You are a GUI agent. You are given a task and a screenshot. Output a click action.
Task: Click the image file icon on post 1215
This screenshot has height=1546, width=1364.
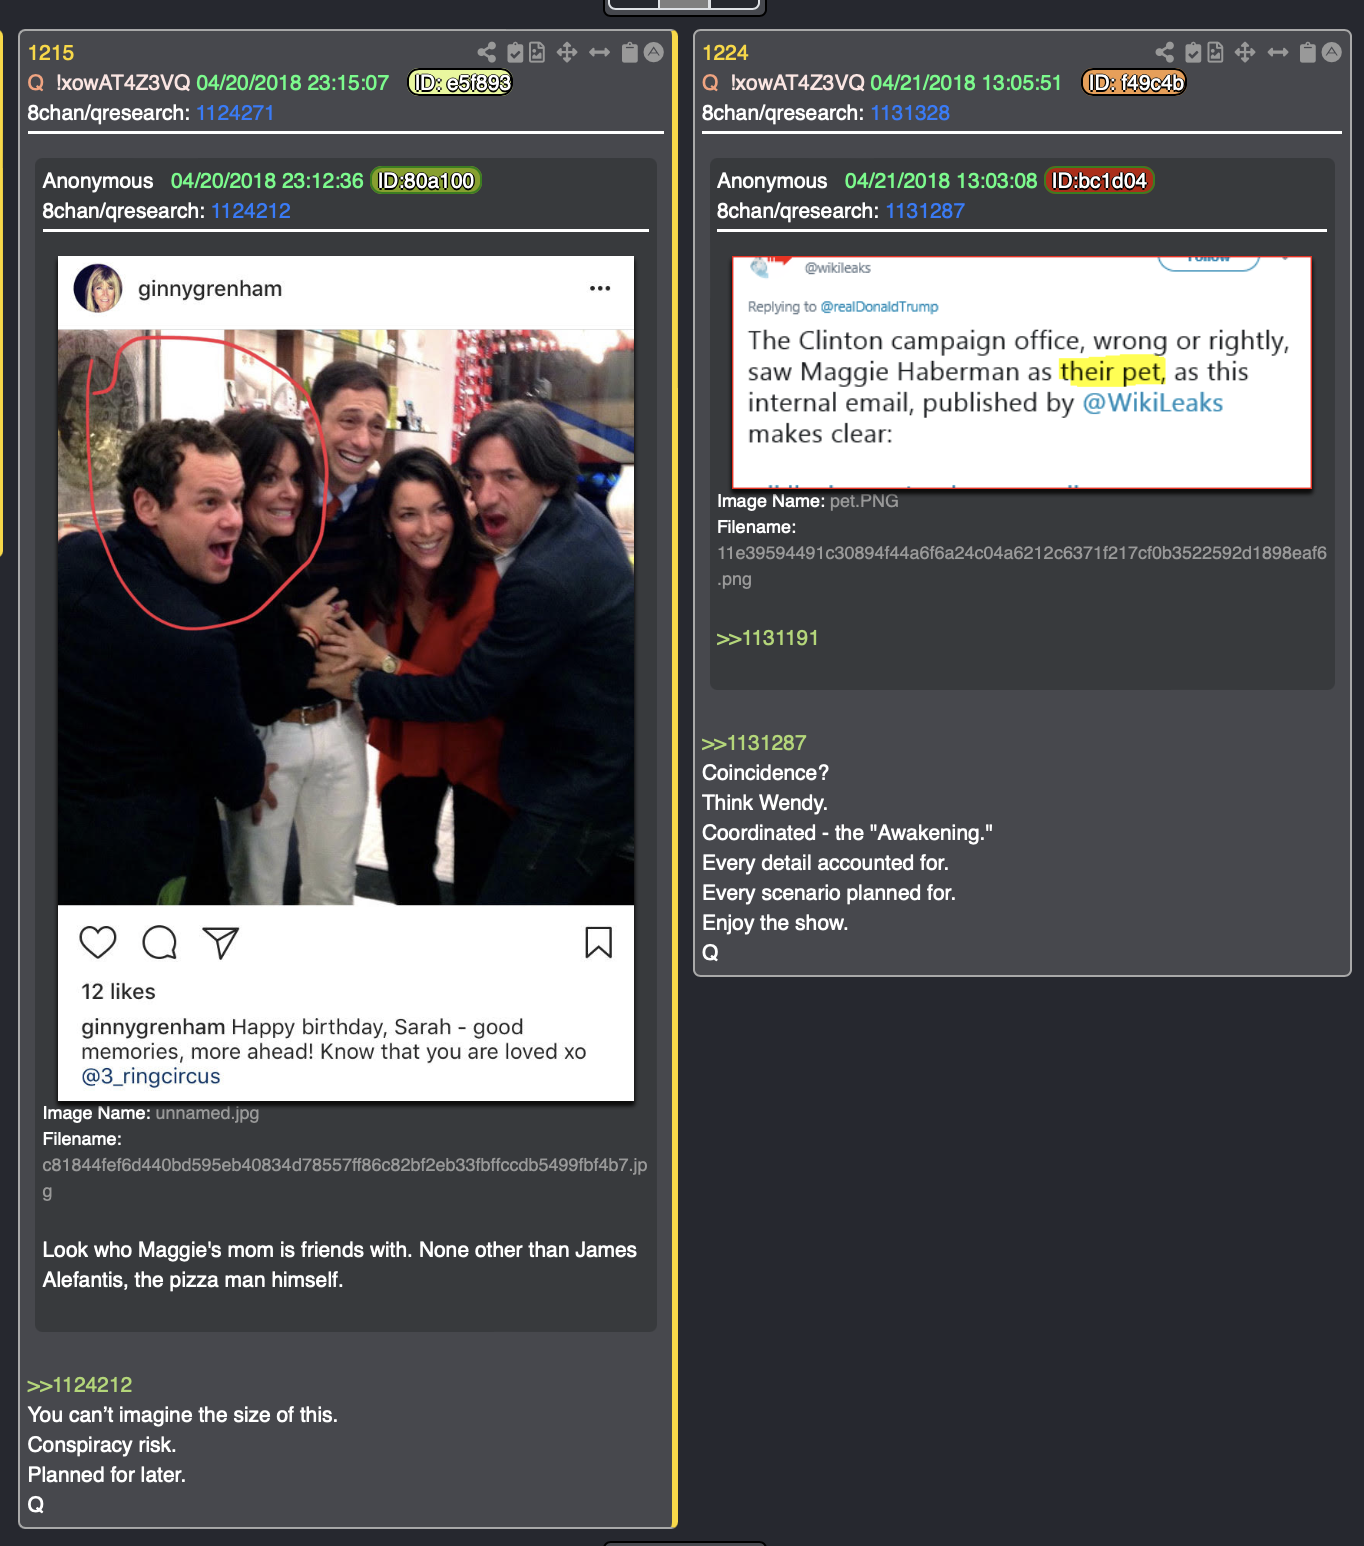(537, 52)
